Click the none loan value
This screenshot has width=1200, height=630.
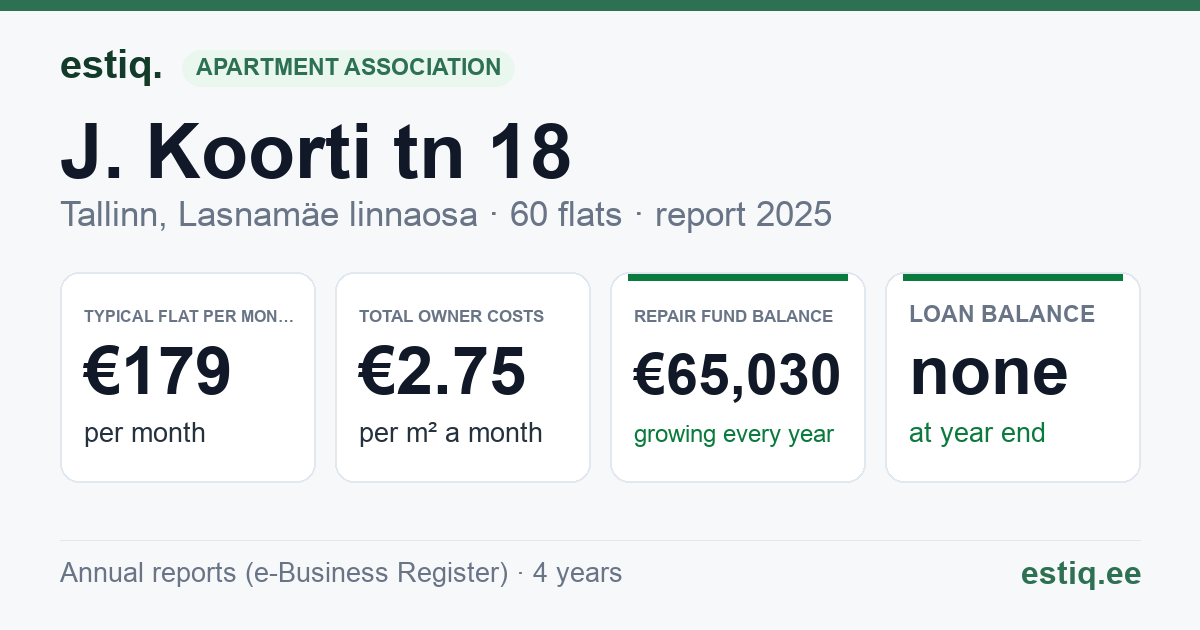click(x=988, y=372)
